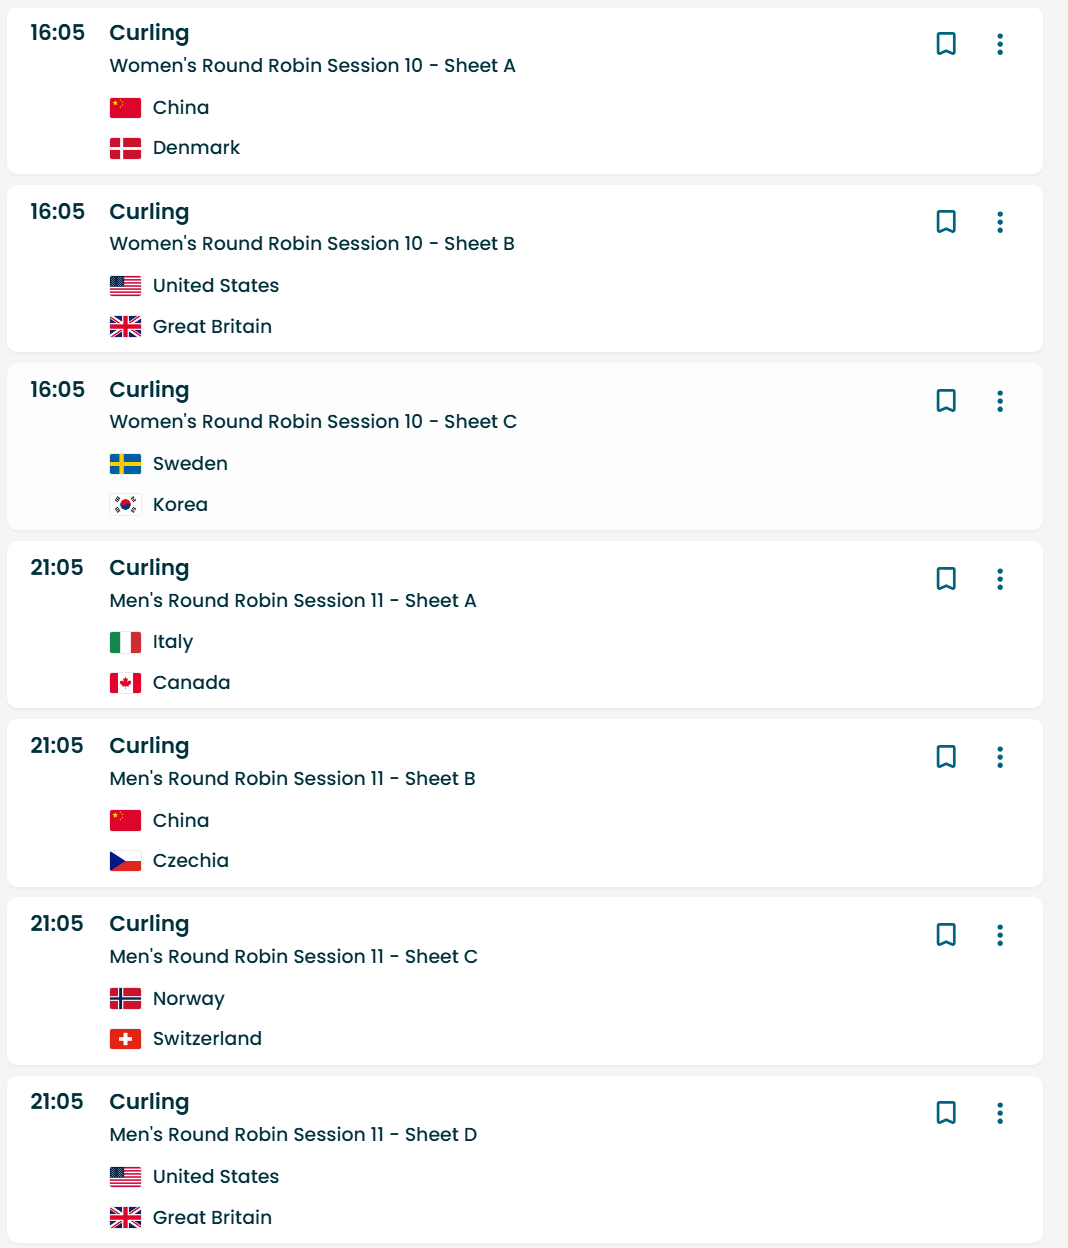
Task: Bookmark the China vs Denmark women's match
Action: coord(945,44)
